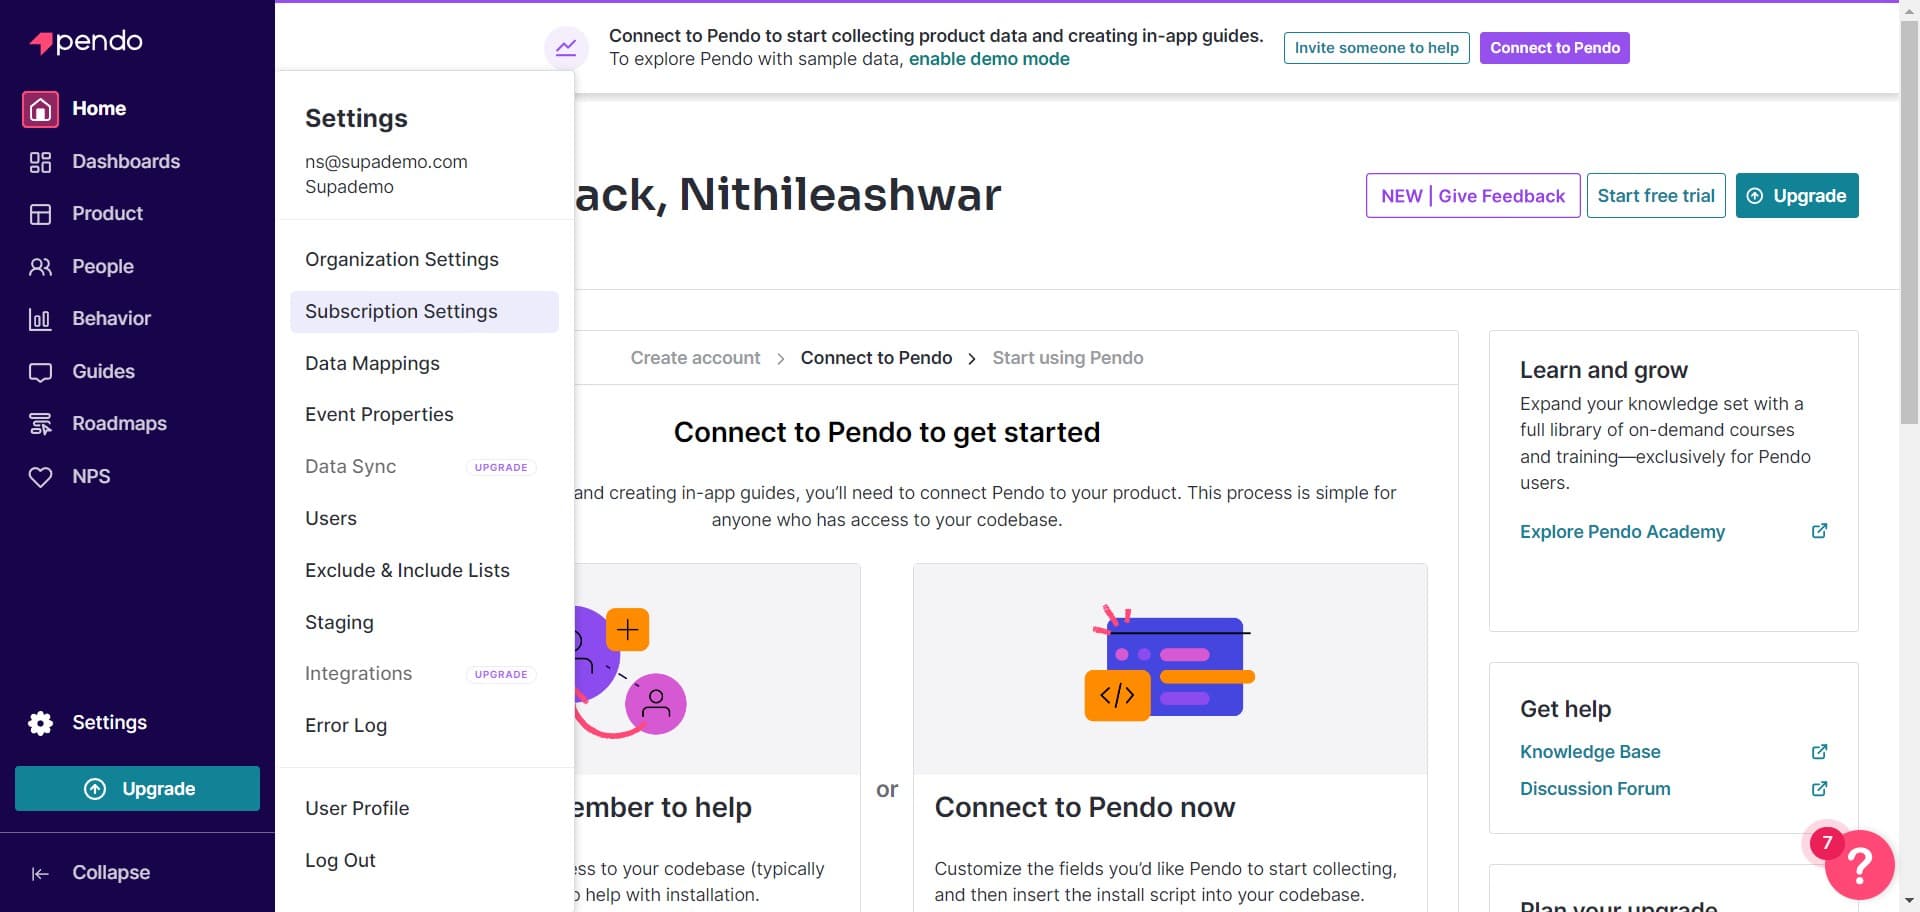
Task: Choose Log Out in Settings menu
Action: [x=340, y=861]
